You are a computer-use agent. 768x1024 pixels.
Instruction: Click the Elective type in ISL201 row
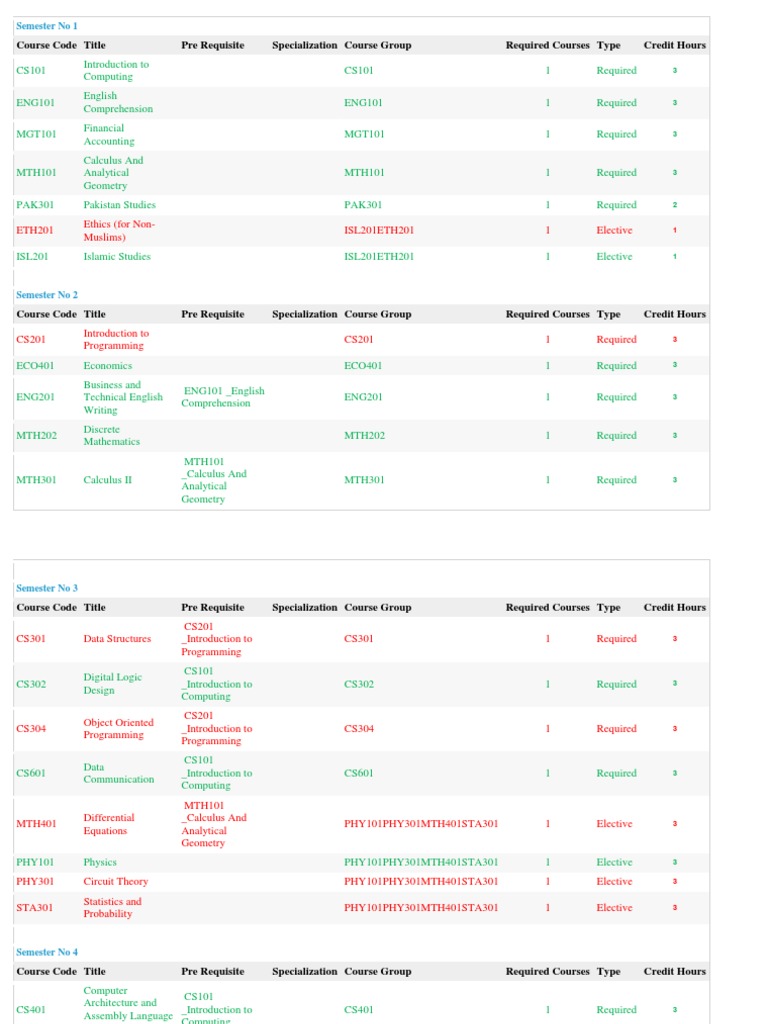coord(615,257)
